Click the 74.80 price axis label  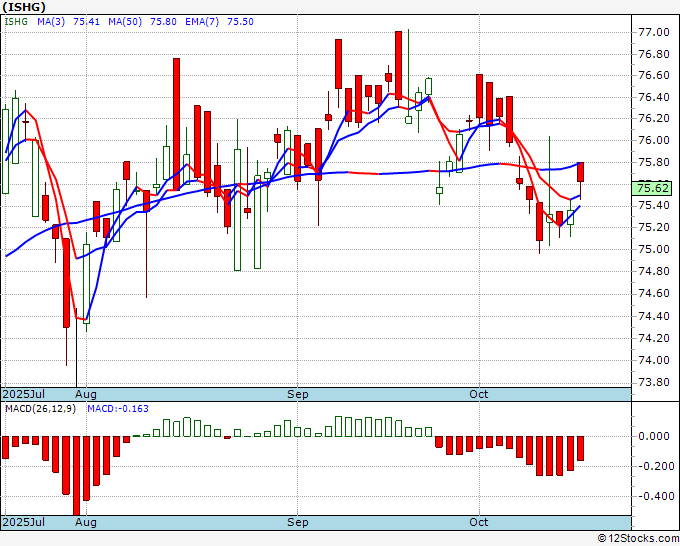tap(654, 271)
